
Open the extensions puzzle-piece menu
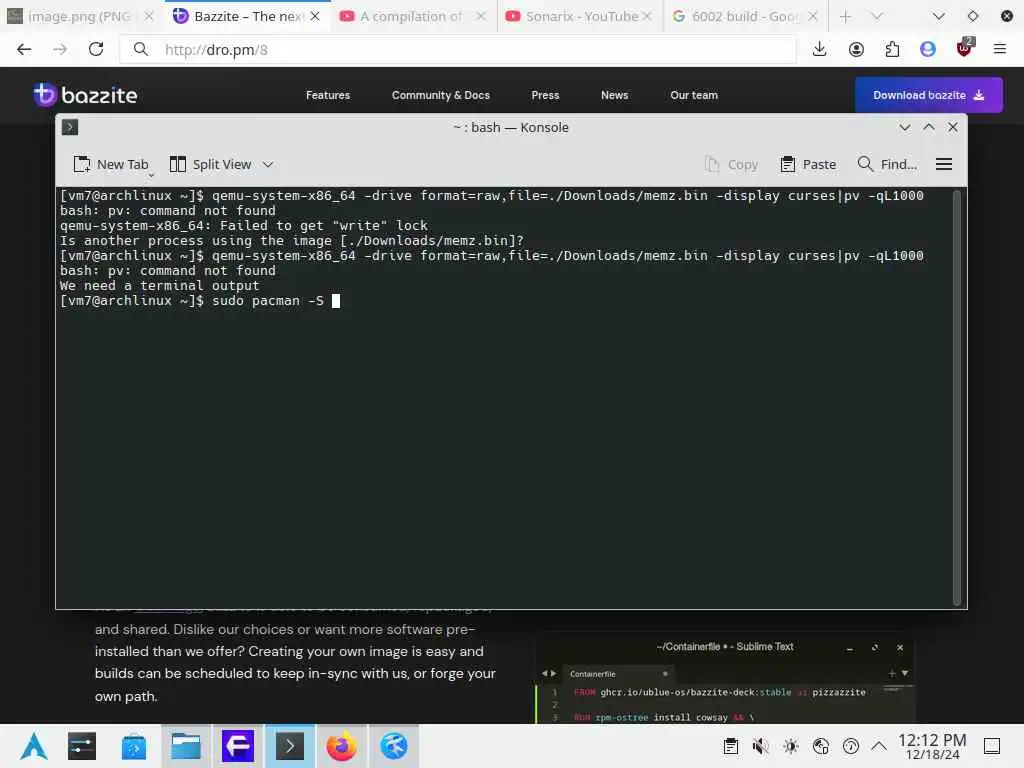tap(892, 50)
